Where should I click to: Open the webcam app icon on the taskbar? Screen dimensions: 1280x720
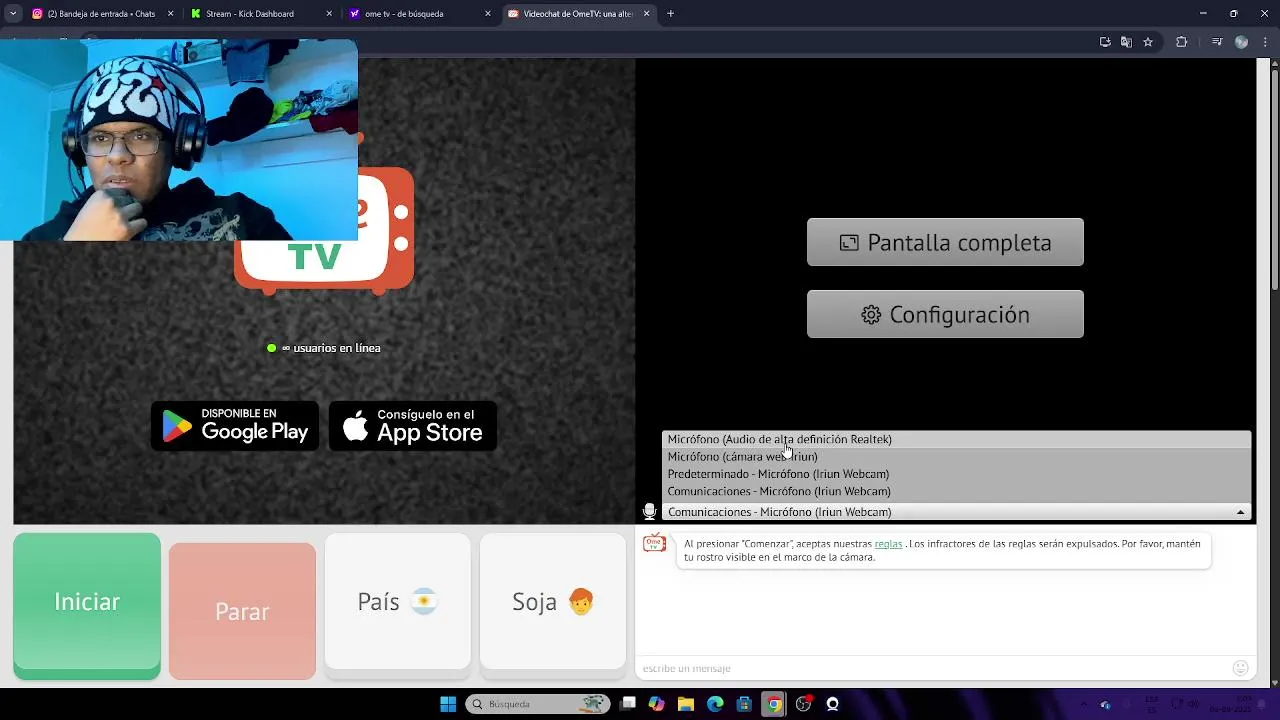[832, 704]
